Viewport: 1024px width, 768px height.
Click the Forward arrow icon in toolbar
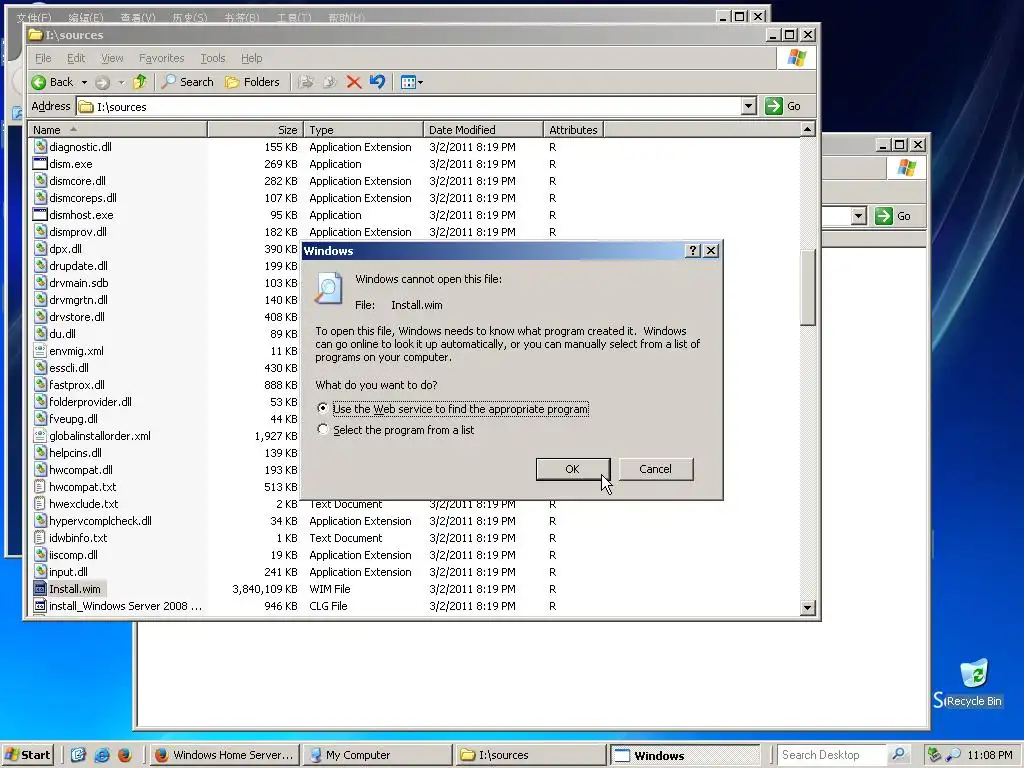click(x=102, y=82)
